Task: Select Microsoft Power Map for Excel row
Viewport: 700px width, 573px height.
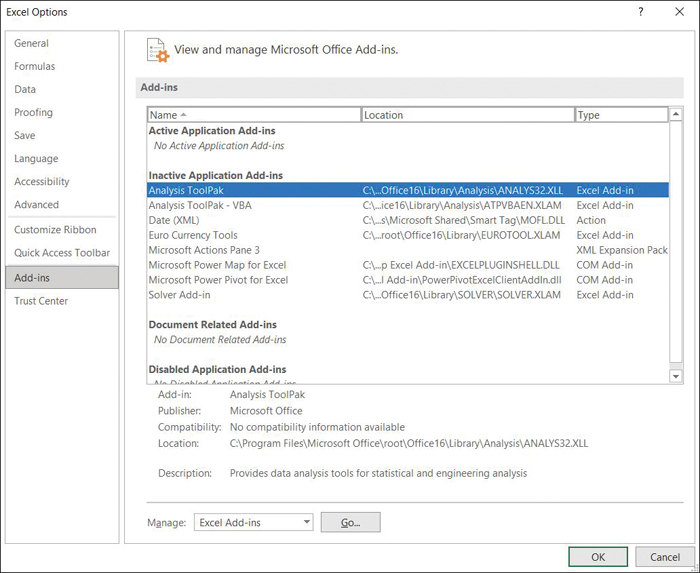Action: [x=408, y=265]
